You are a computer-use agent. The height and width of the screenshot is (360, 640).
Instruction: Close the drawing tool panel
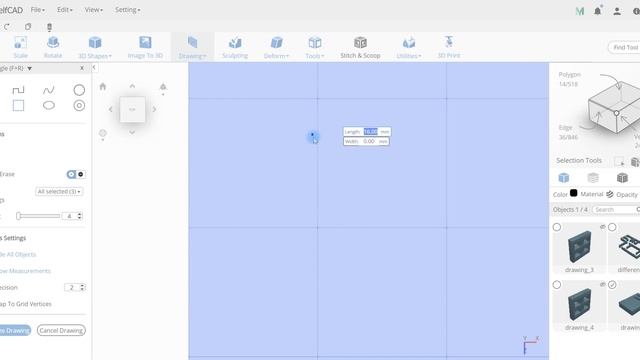coord(82,68)
